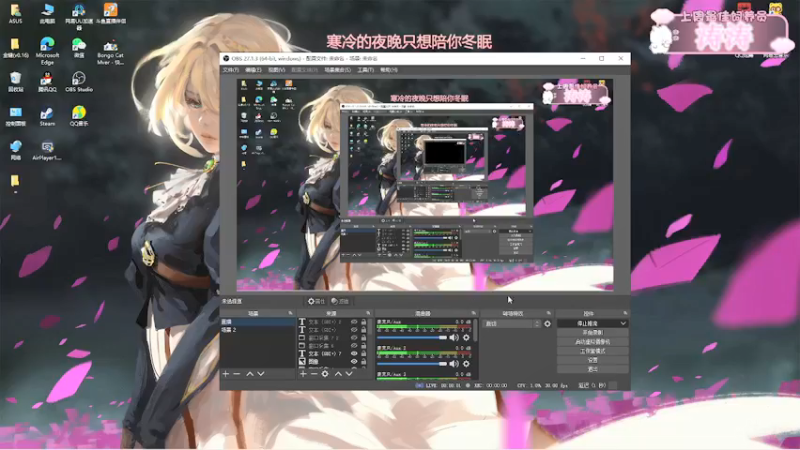Pop out the 控件 dock using its header icon
Screen dimensions: 800x450
(x=625, y=313)
